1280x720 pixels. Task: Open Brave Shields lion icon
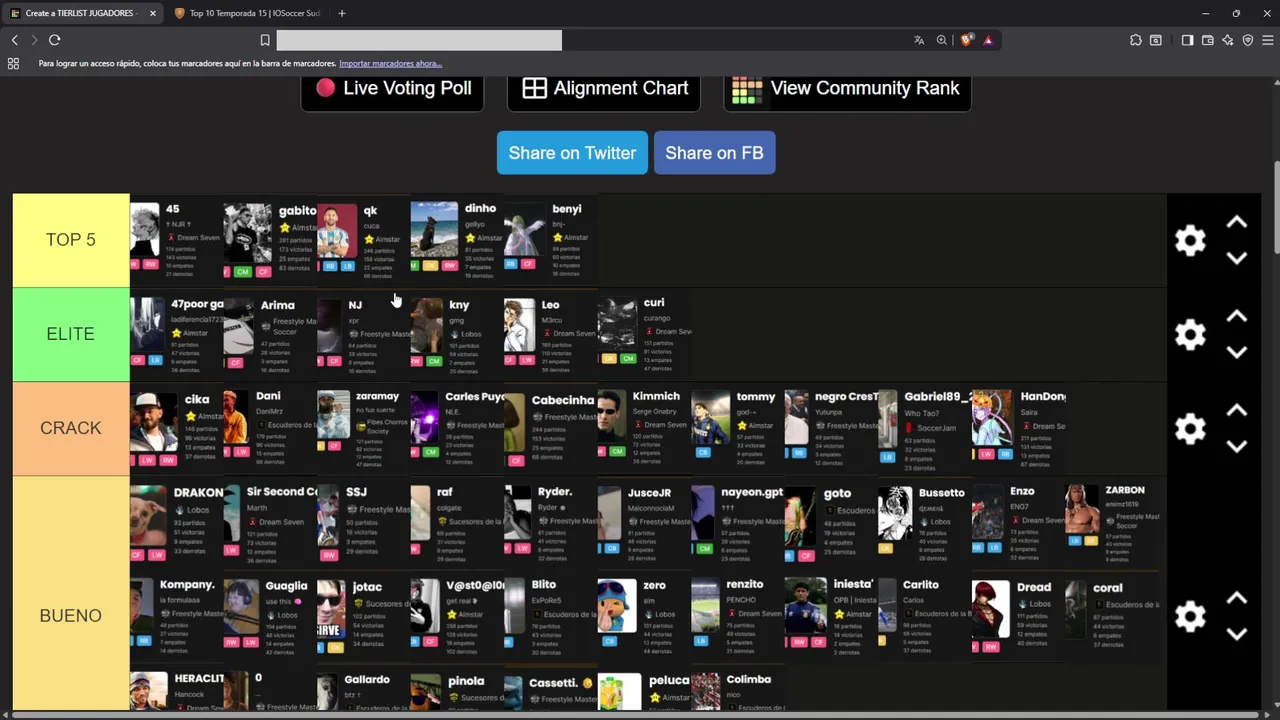point(966,40)
